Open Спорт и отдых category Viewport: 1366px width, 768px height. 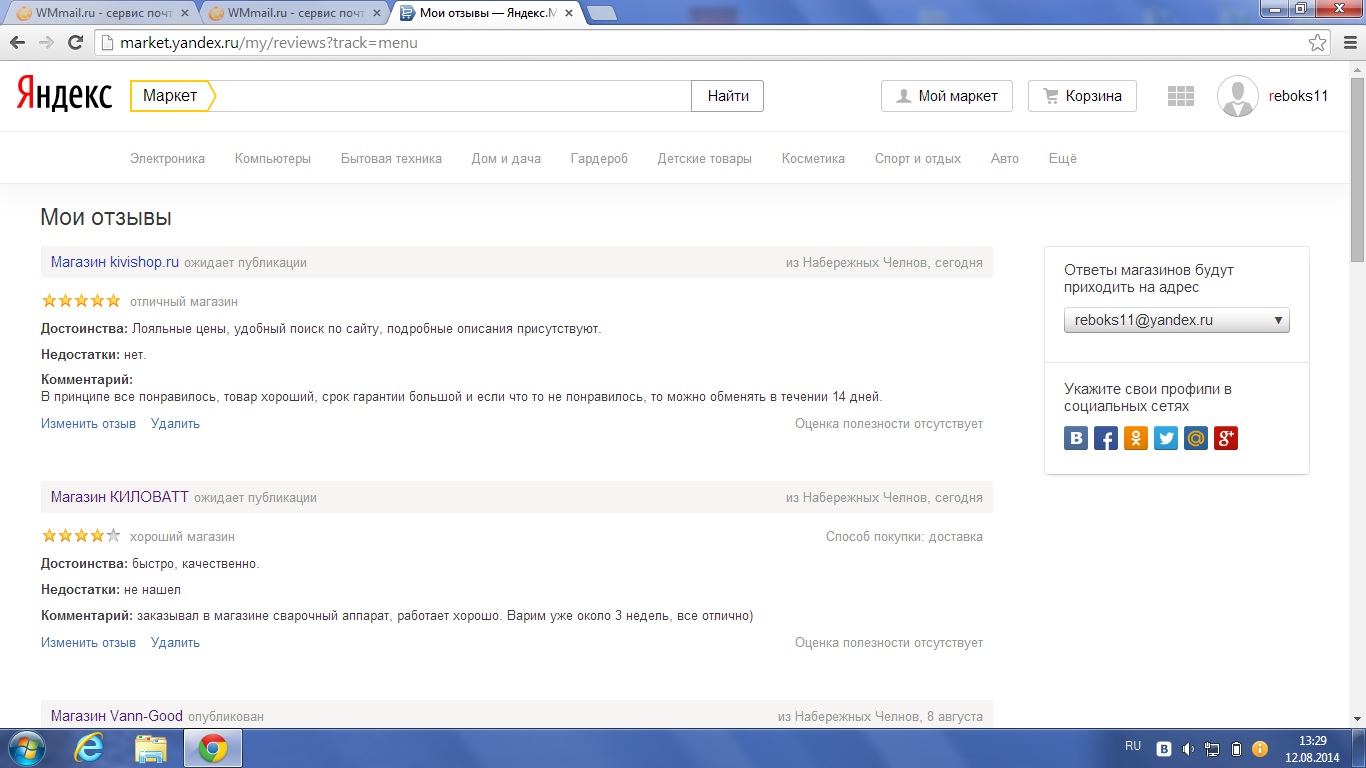coord(918,158)
